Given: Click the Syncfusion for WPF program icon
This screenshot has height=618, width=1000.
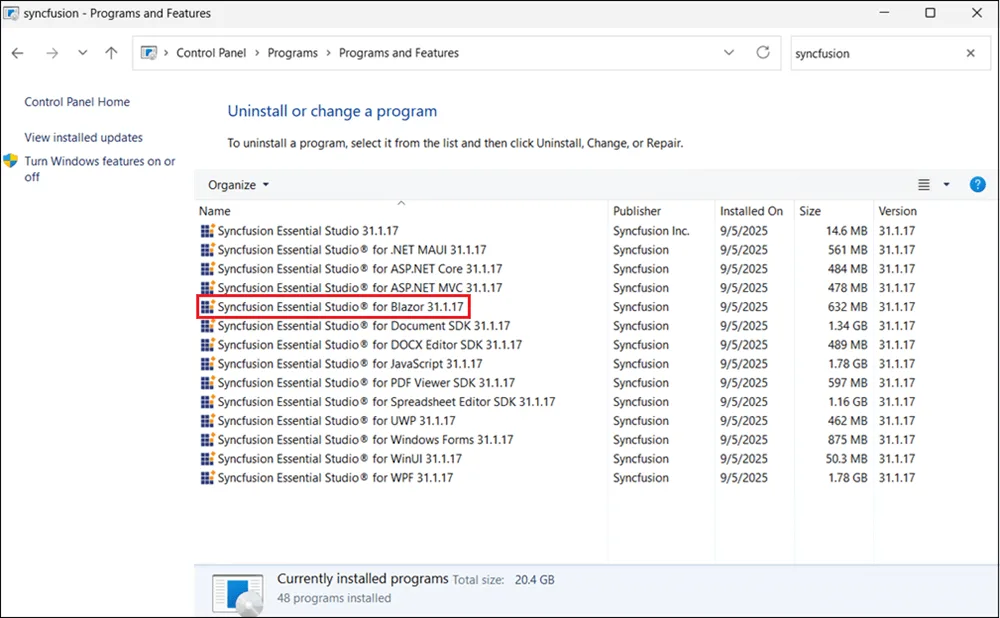Looking at the screenshot, I should (207, 478).
